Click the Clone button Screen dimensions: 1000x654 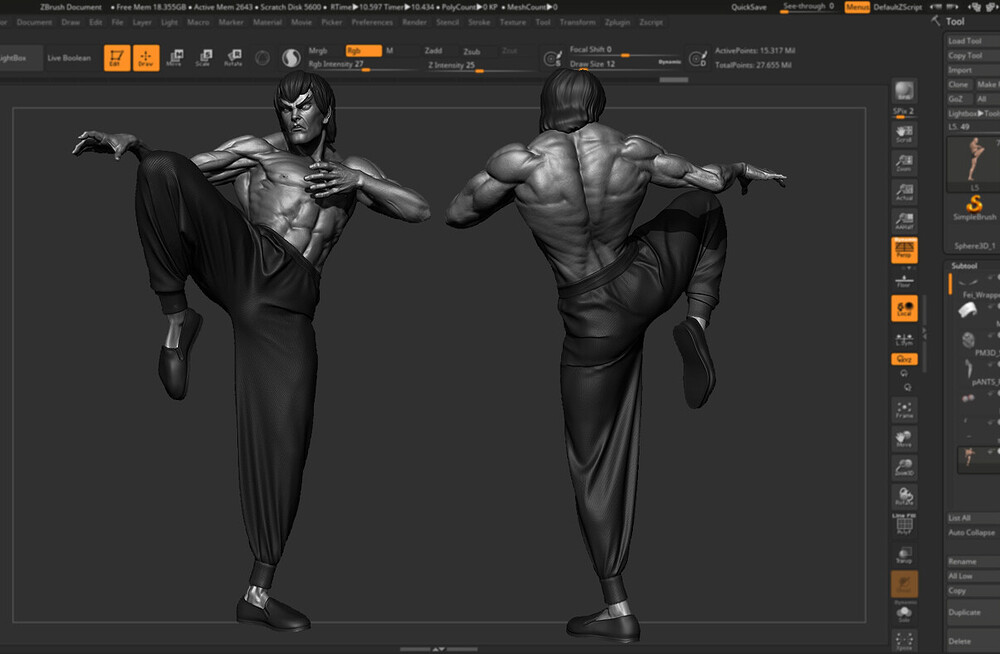pyautogui.click(x=958, y=85)
